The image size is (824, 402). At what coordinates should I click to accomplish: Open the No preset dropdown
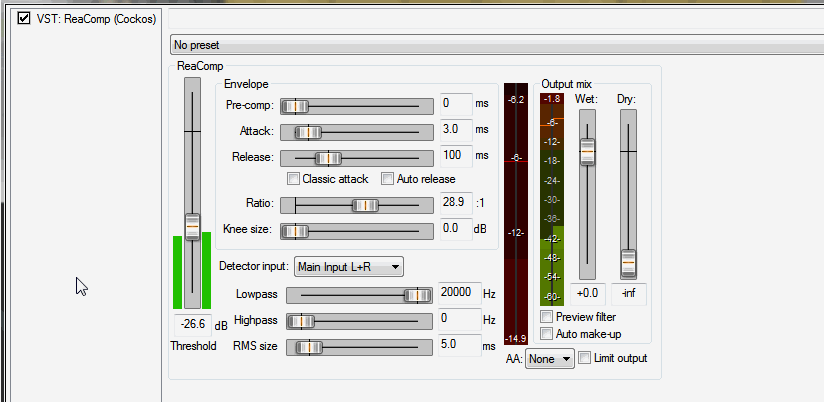(497, 45)
